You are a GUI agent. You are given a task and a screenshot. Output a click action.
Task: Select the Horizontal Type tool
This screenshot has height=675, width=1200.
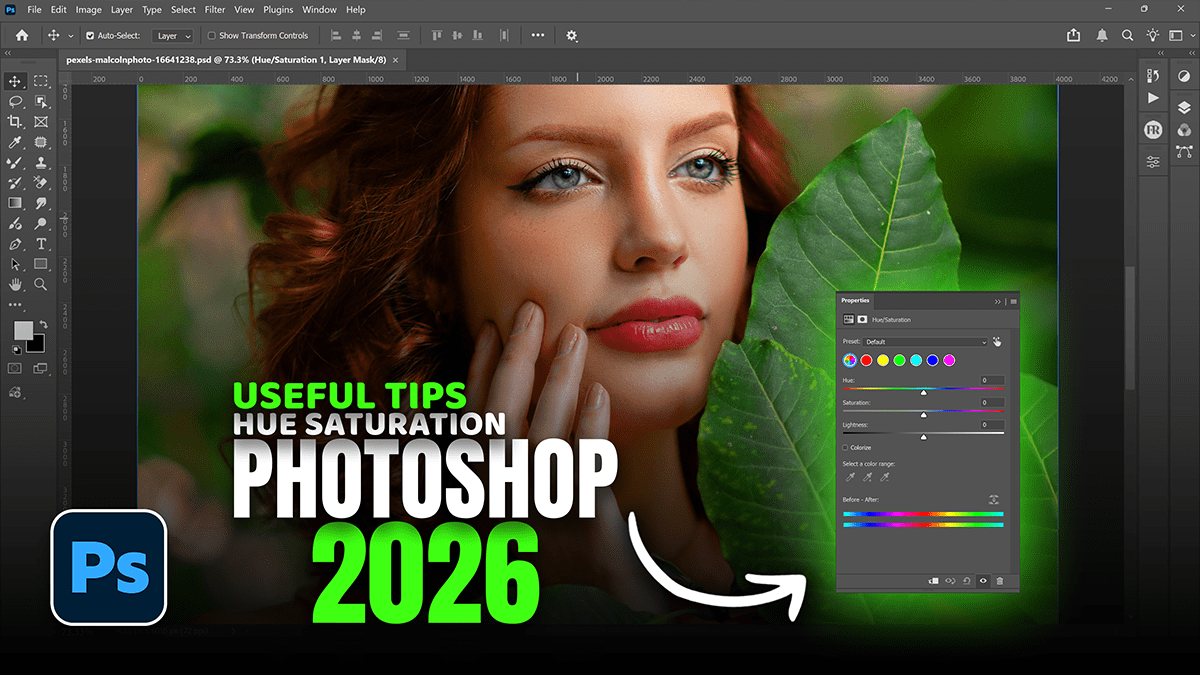point(41,244)
